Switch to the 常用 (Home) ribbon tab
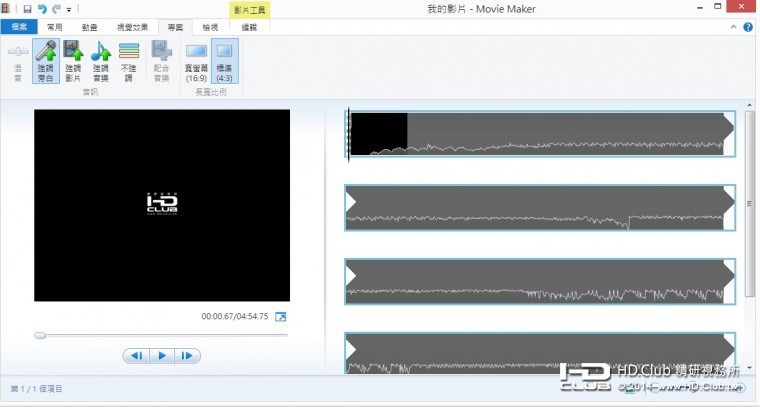 tap(55, 27)
